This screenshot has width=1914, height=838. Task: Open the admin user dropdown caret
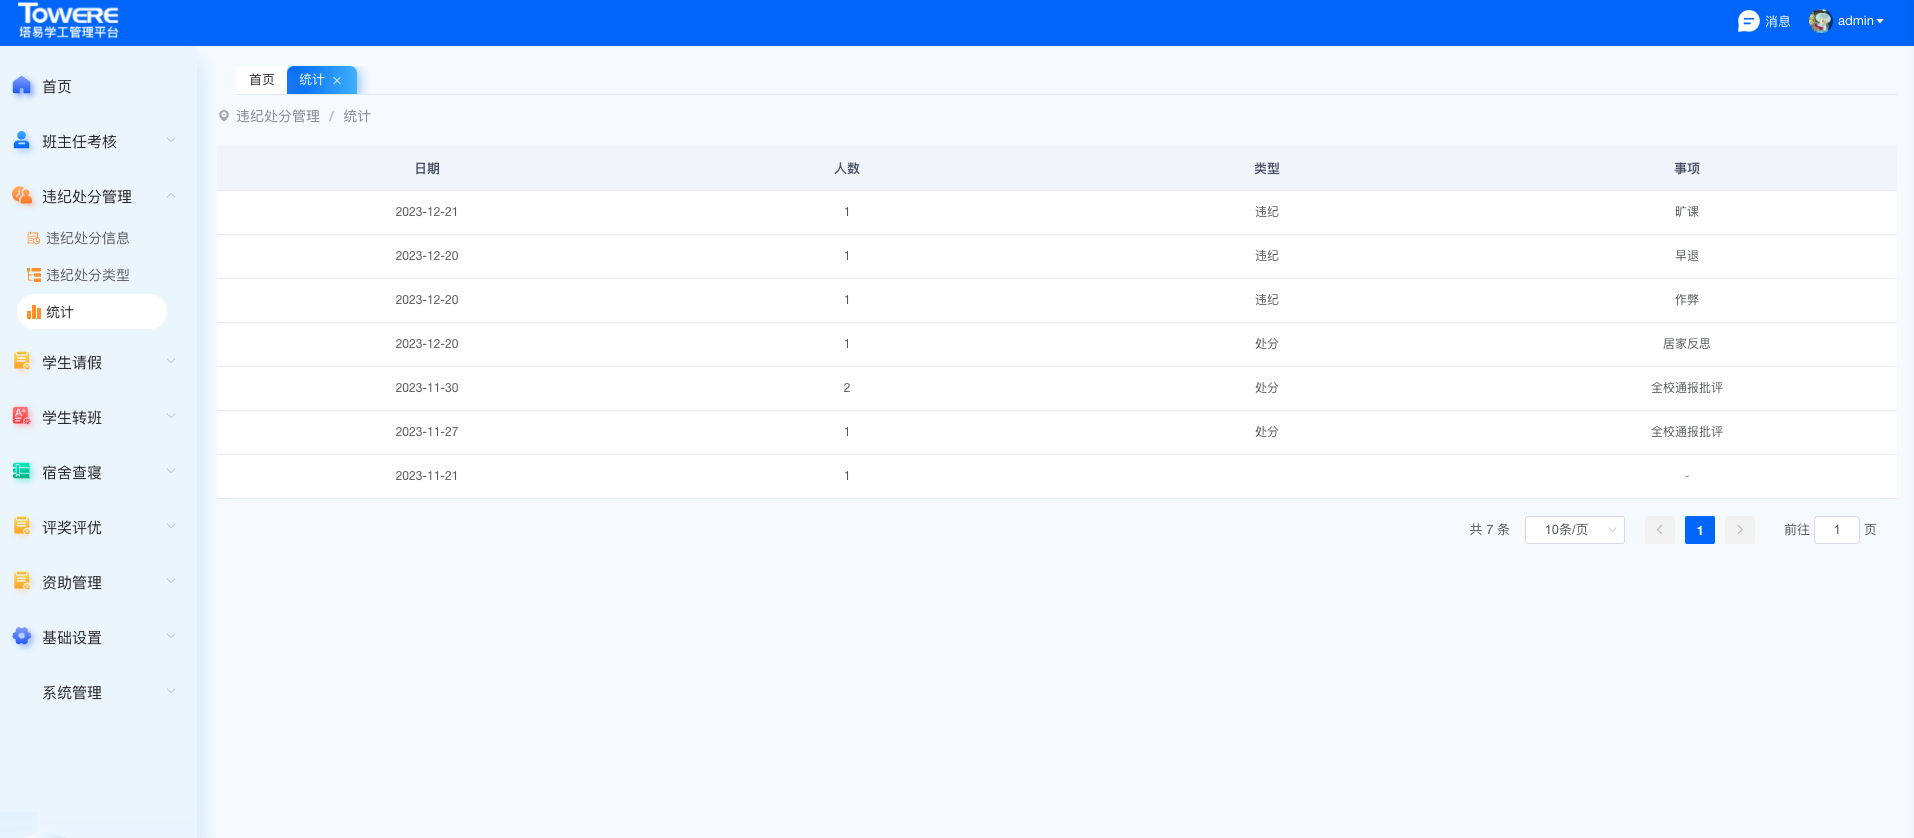pos(1880,21)
